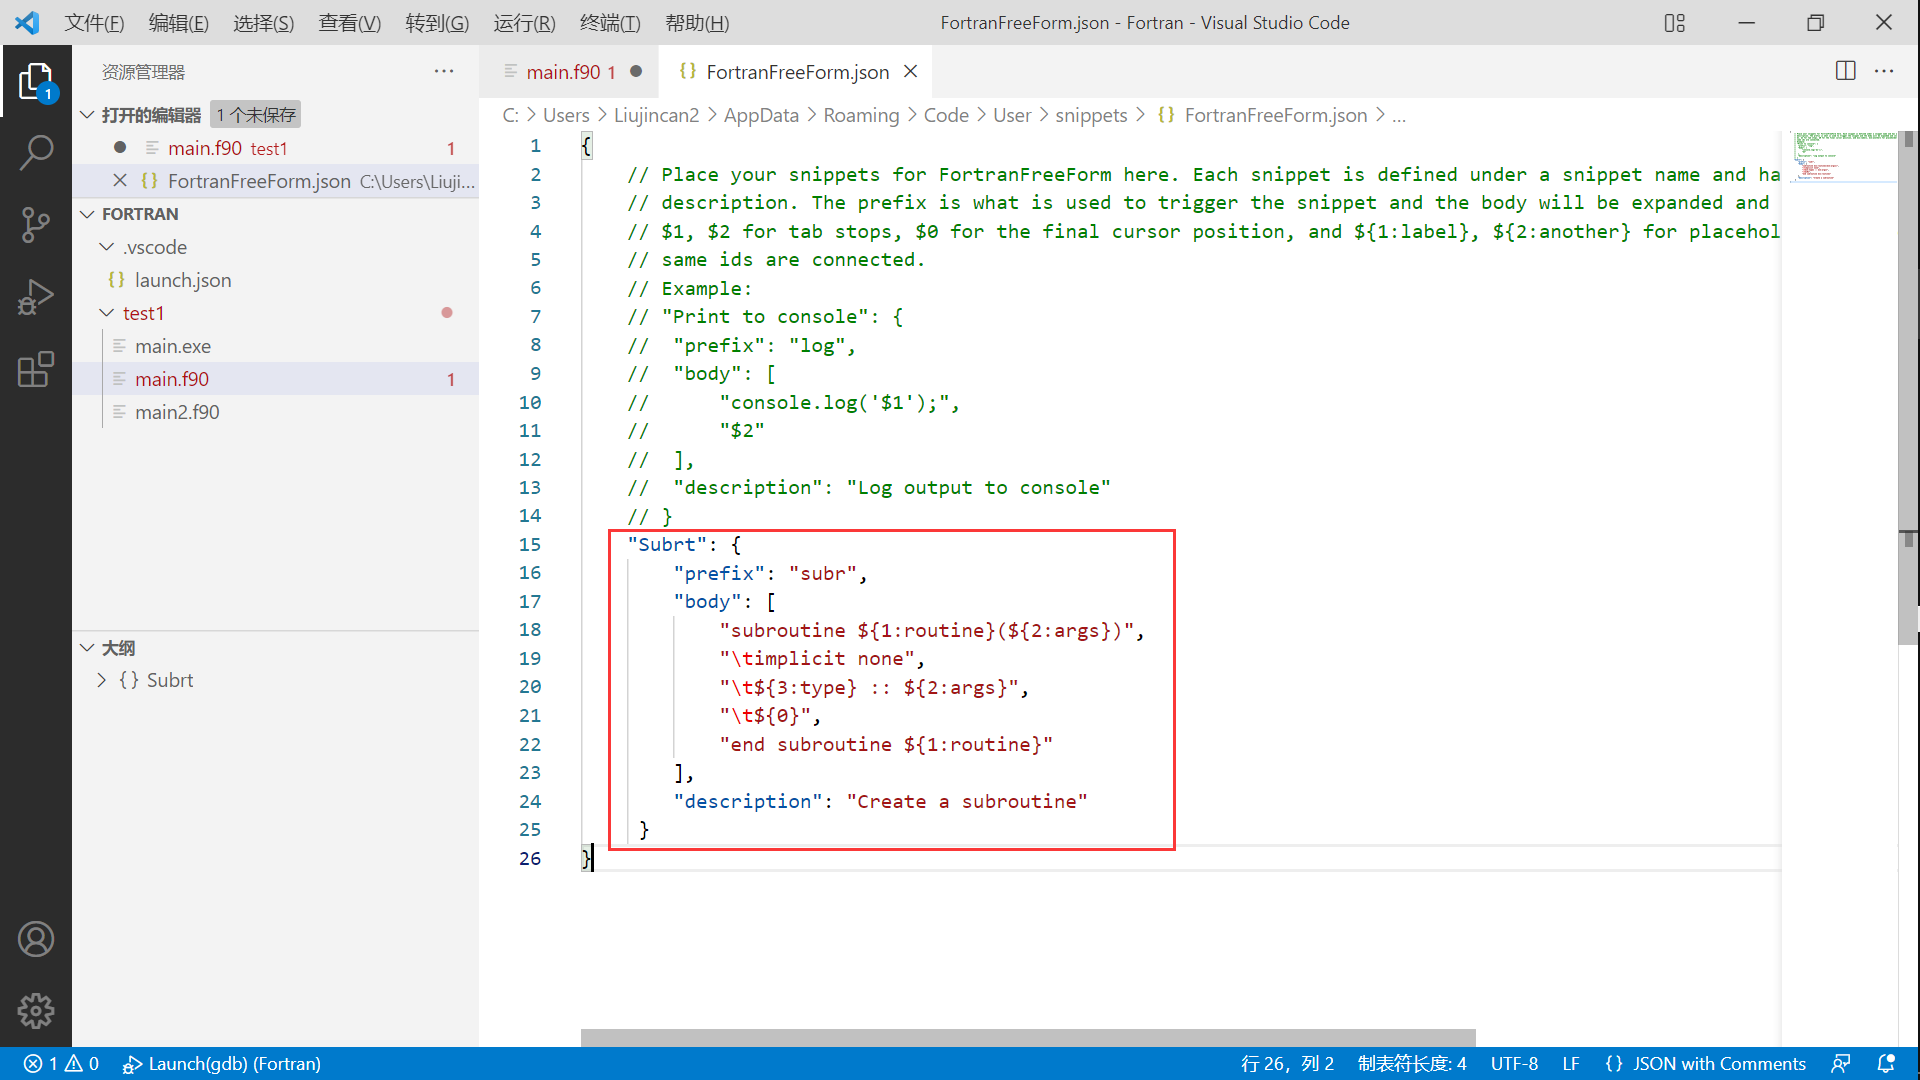The width and height of the screenshot is (1920, 1080).
Task: Expand the Subrt outline node
Action: click(x=101, y=680)
